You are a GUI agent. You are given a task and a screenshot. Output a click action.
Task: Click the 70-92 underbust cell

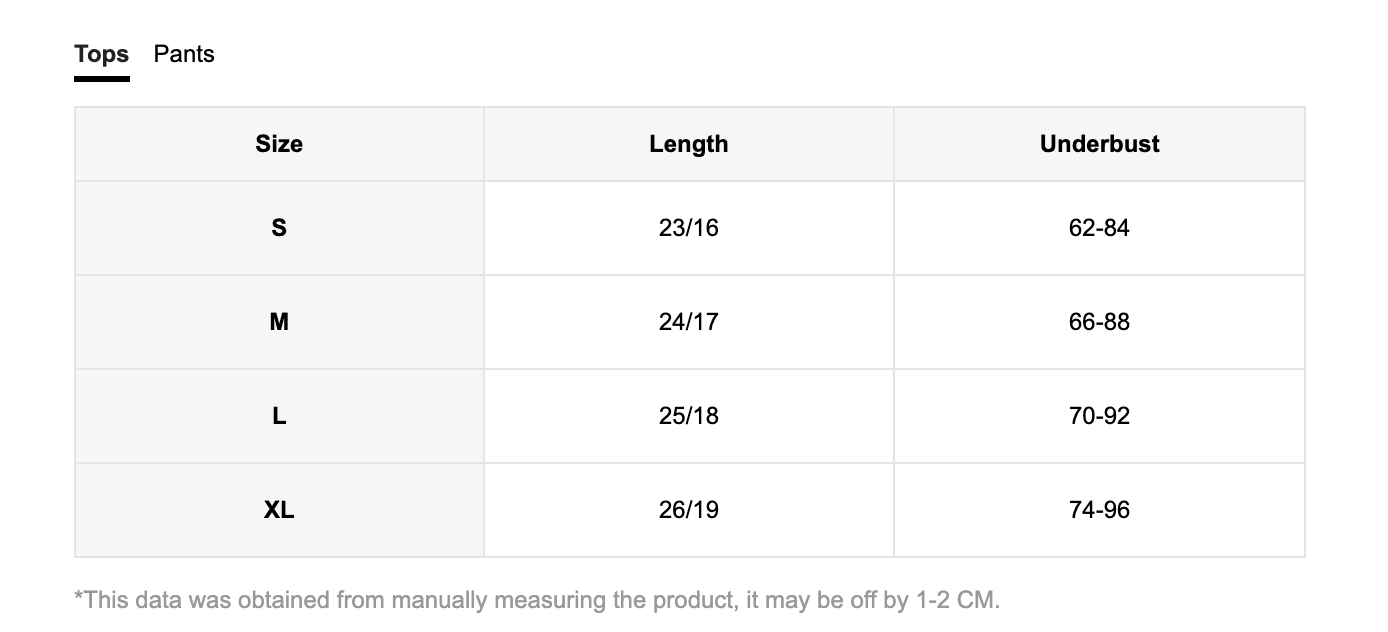[1100, 416]
